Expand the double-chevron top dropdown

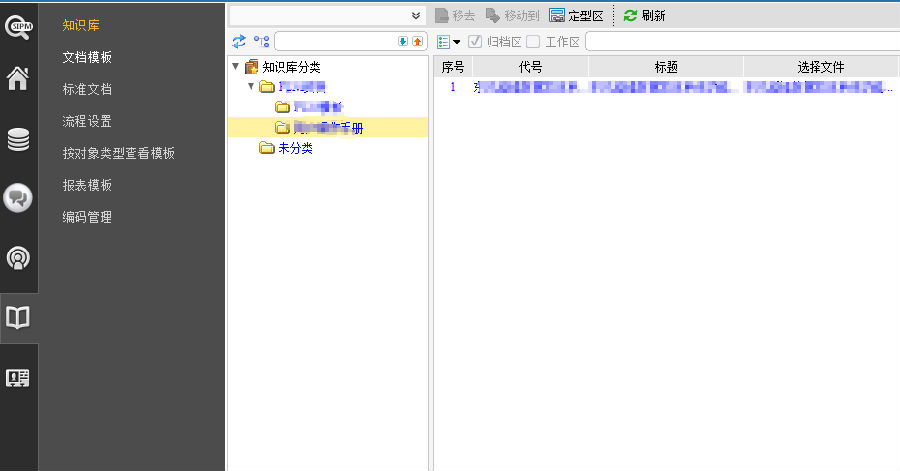coord(416,15)
